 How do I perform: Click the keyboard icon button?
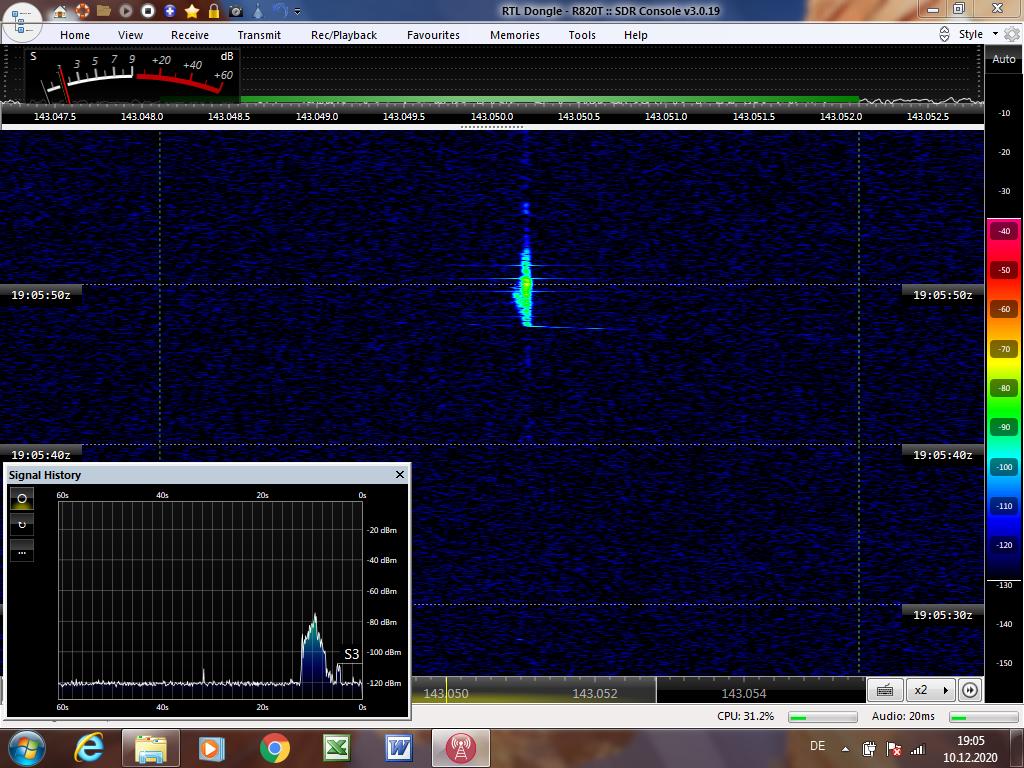coord(885,690)
